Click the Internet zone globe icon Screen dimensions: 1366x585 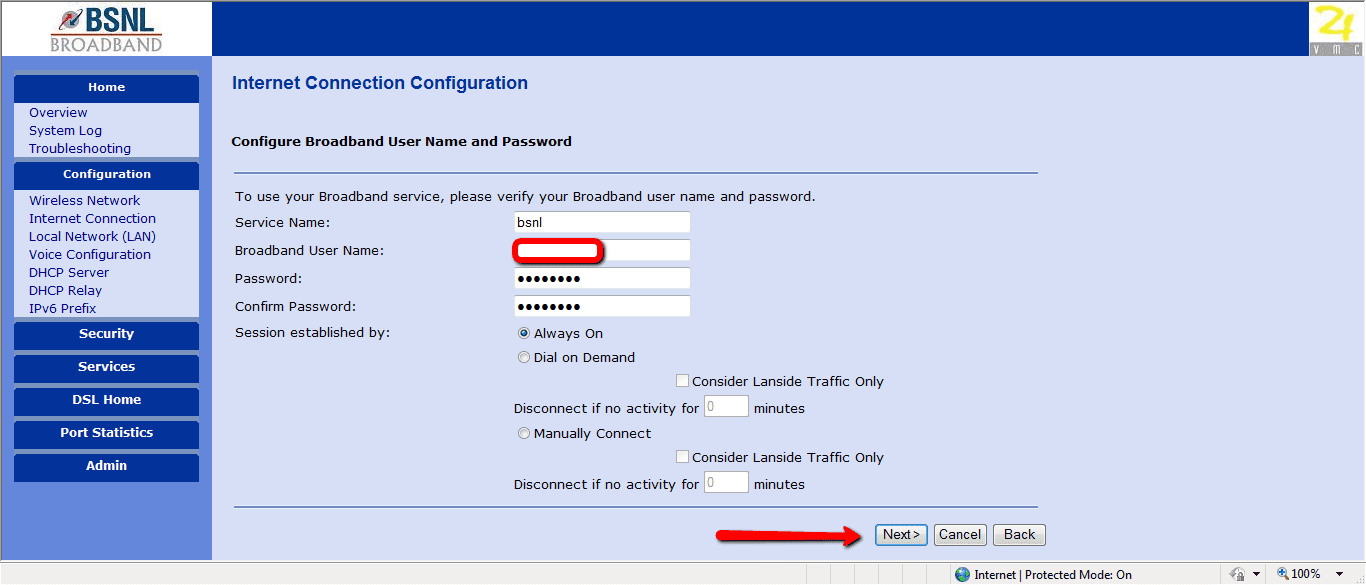click(x=962, y=574)
